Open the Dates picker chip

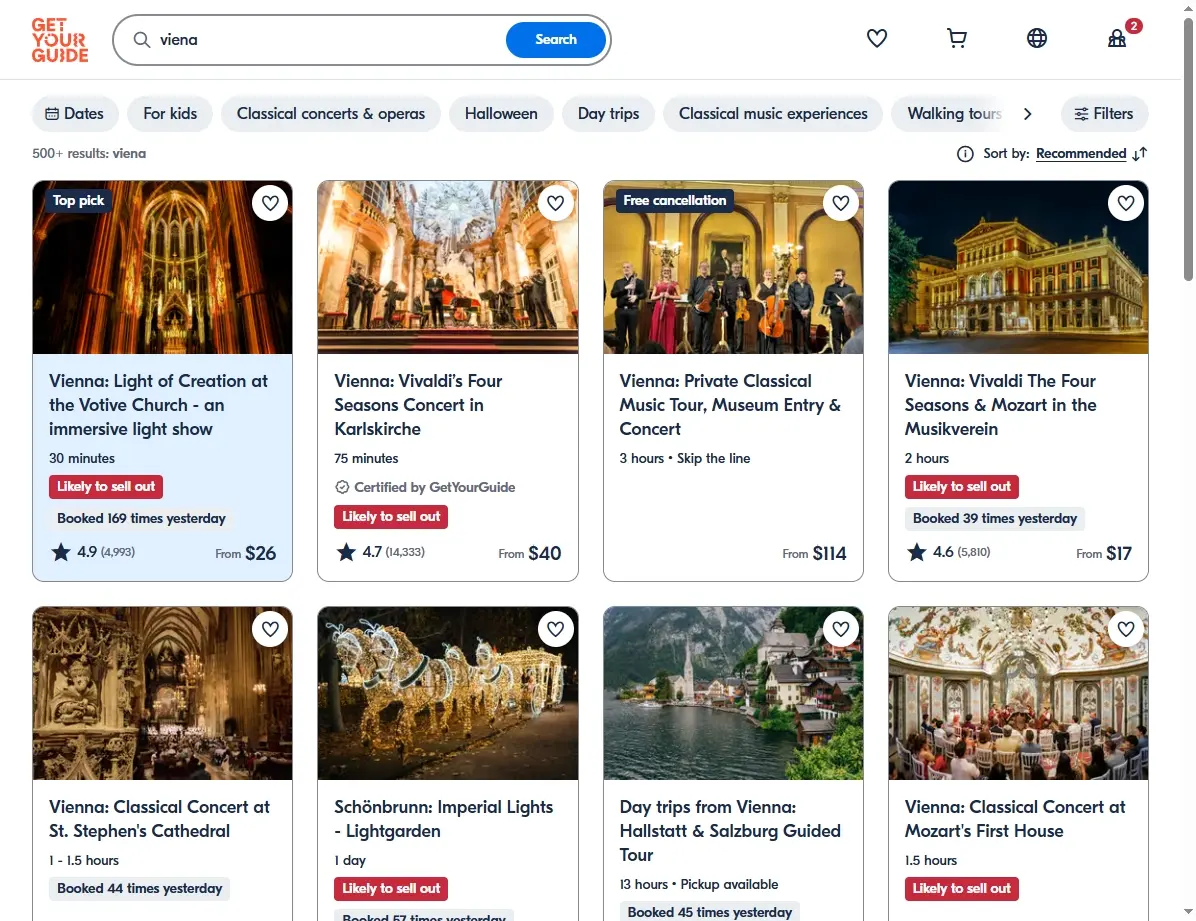pyautogui.click(x=75, y=114)
